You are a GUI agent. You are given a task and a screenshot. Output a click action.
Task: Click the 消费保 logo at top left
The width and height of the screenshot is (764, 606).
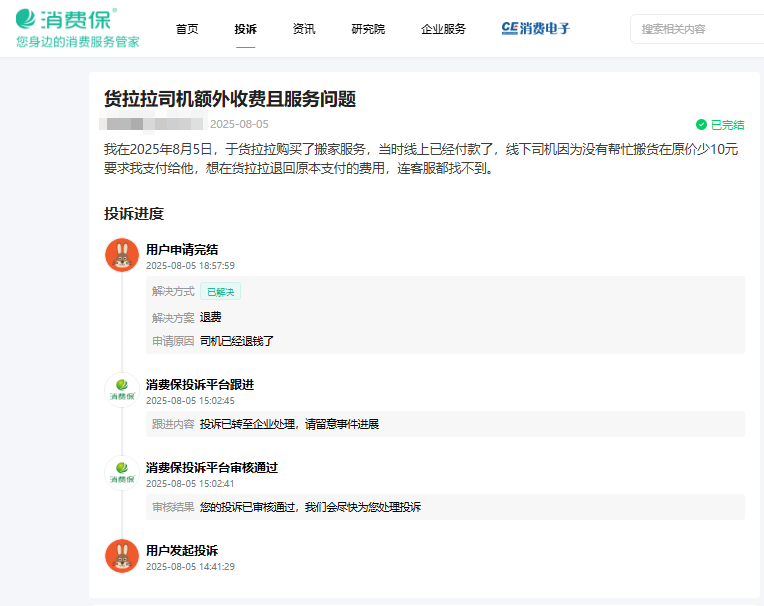pos(66,19)
